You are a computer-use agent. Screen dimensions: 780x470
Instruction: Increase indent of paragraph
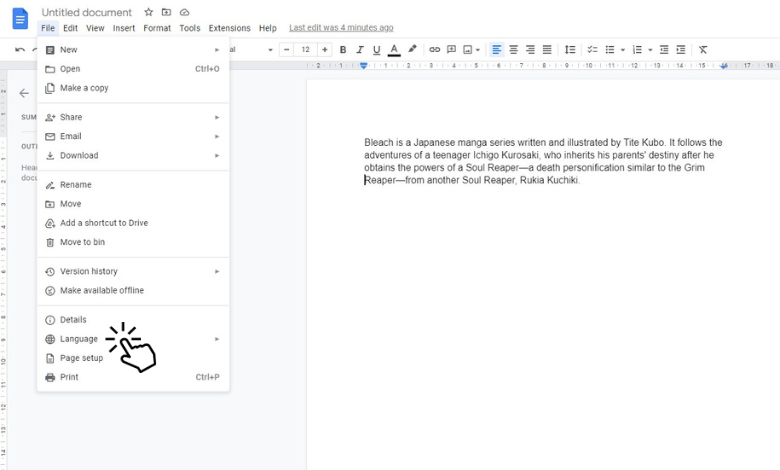(681, 50)
